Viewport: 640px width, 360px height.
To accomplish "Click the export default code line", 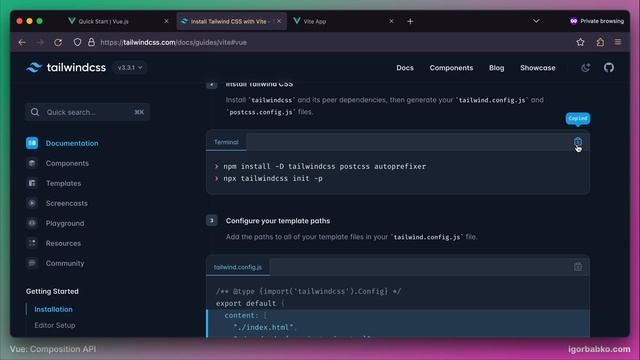I will [x=250, y=303].
